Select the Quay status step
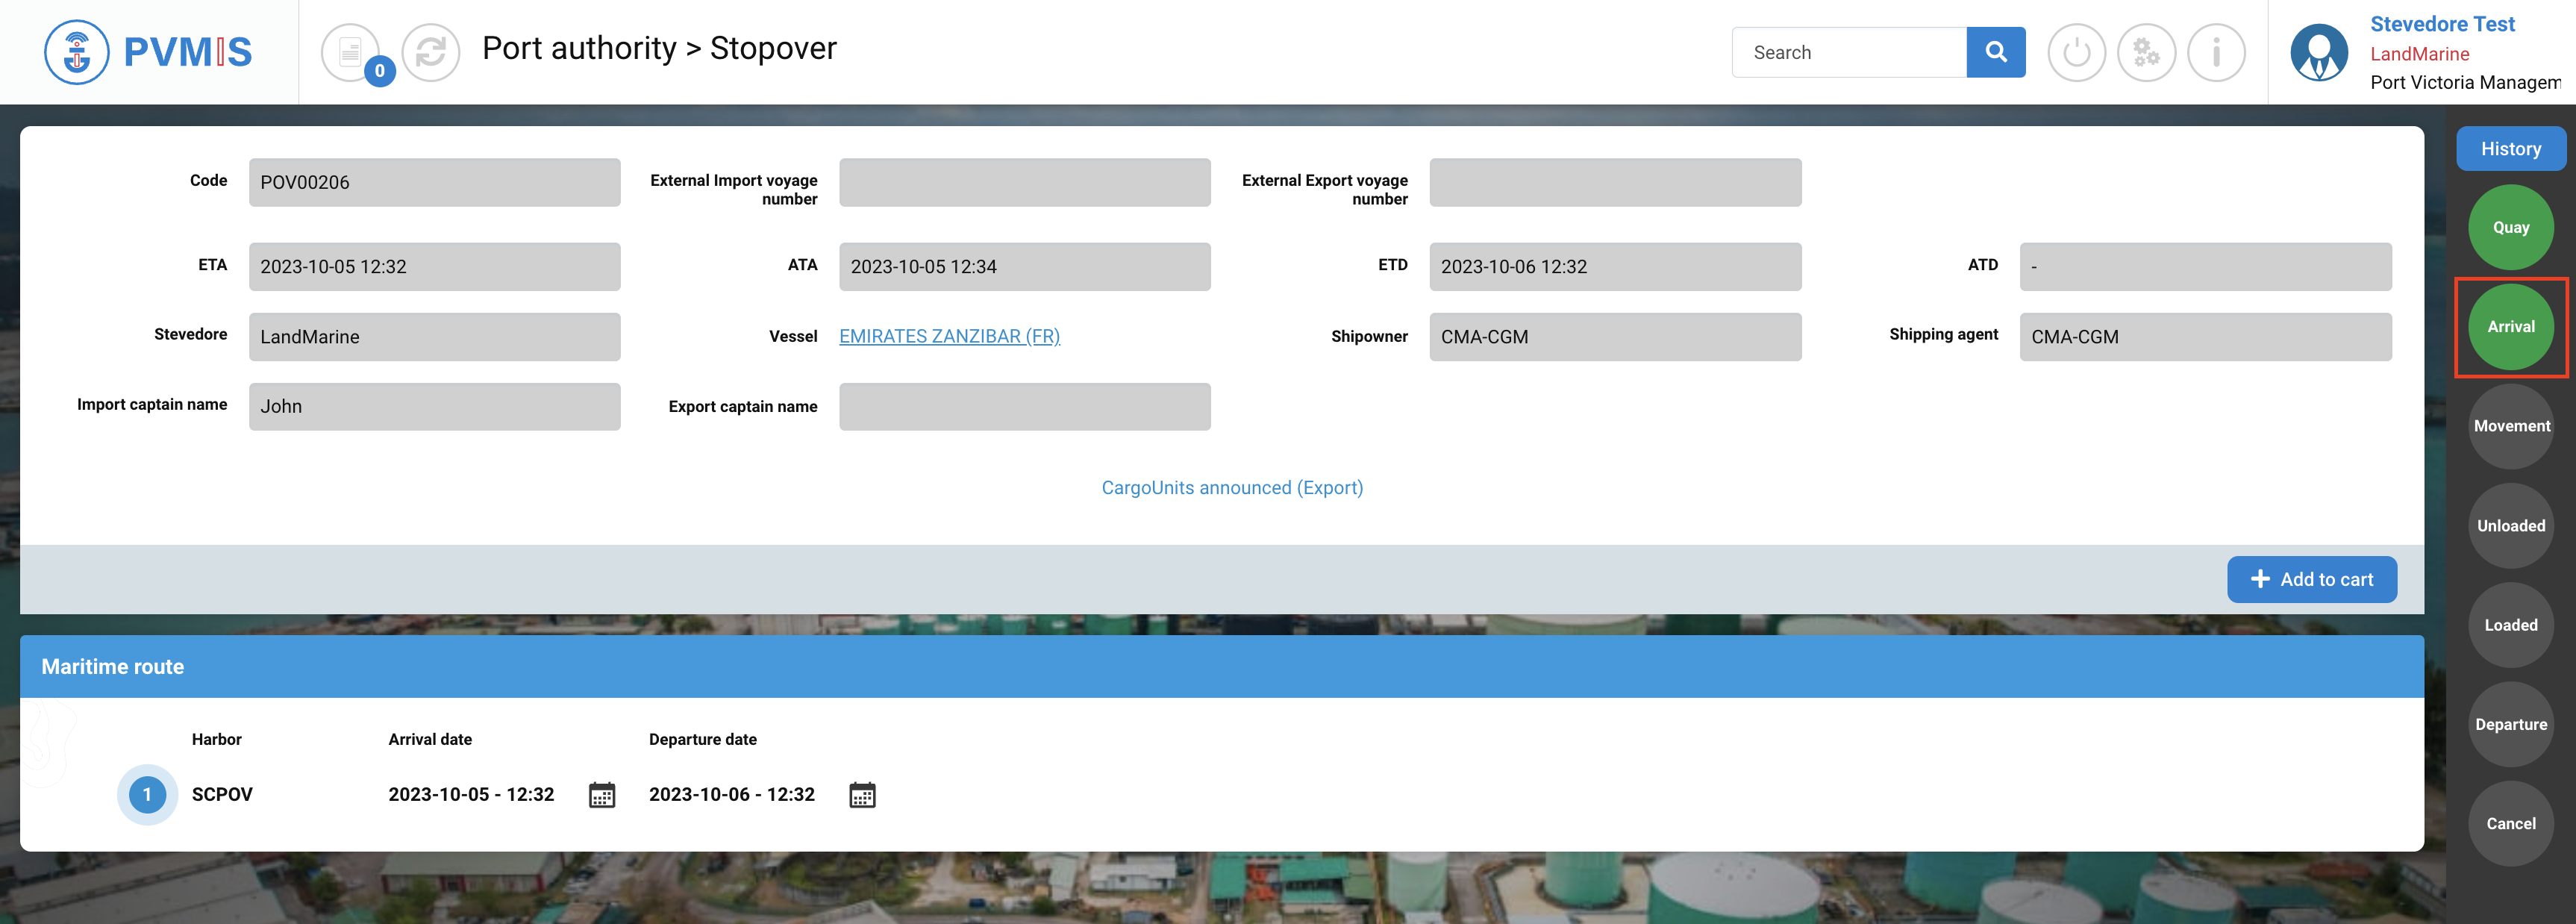 pyautogui.click(x=2510, y=227)
